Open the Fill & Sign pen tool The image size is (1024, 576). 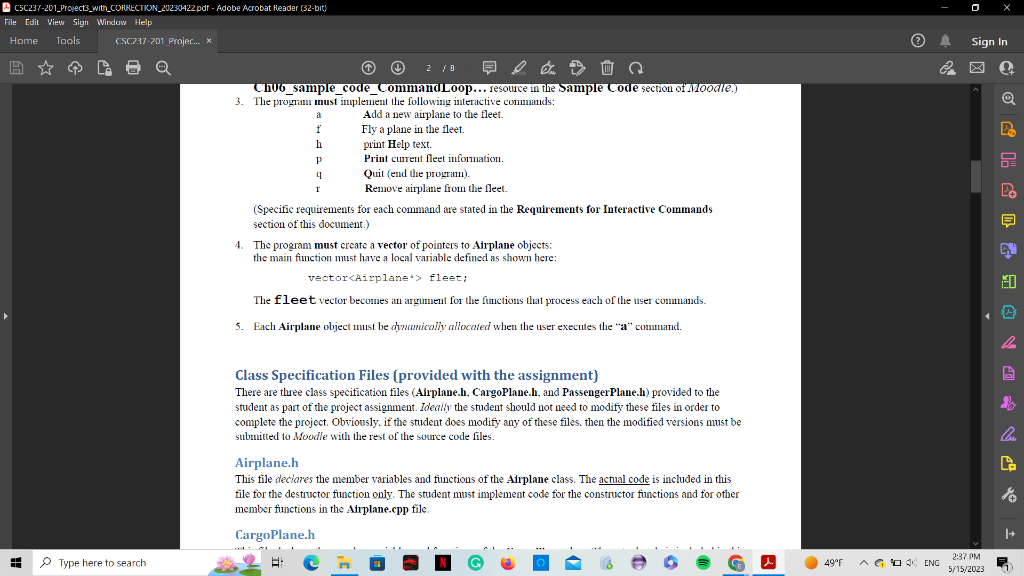548,68
